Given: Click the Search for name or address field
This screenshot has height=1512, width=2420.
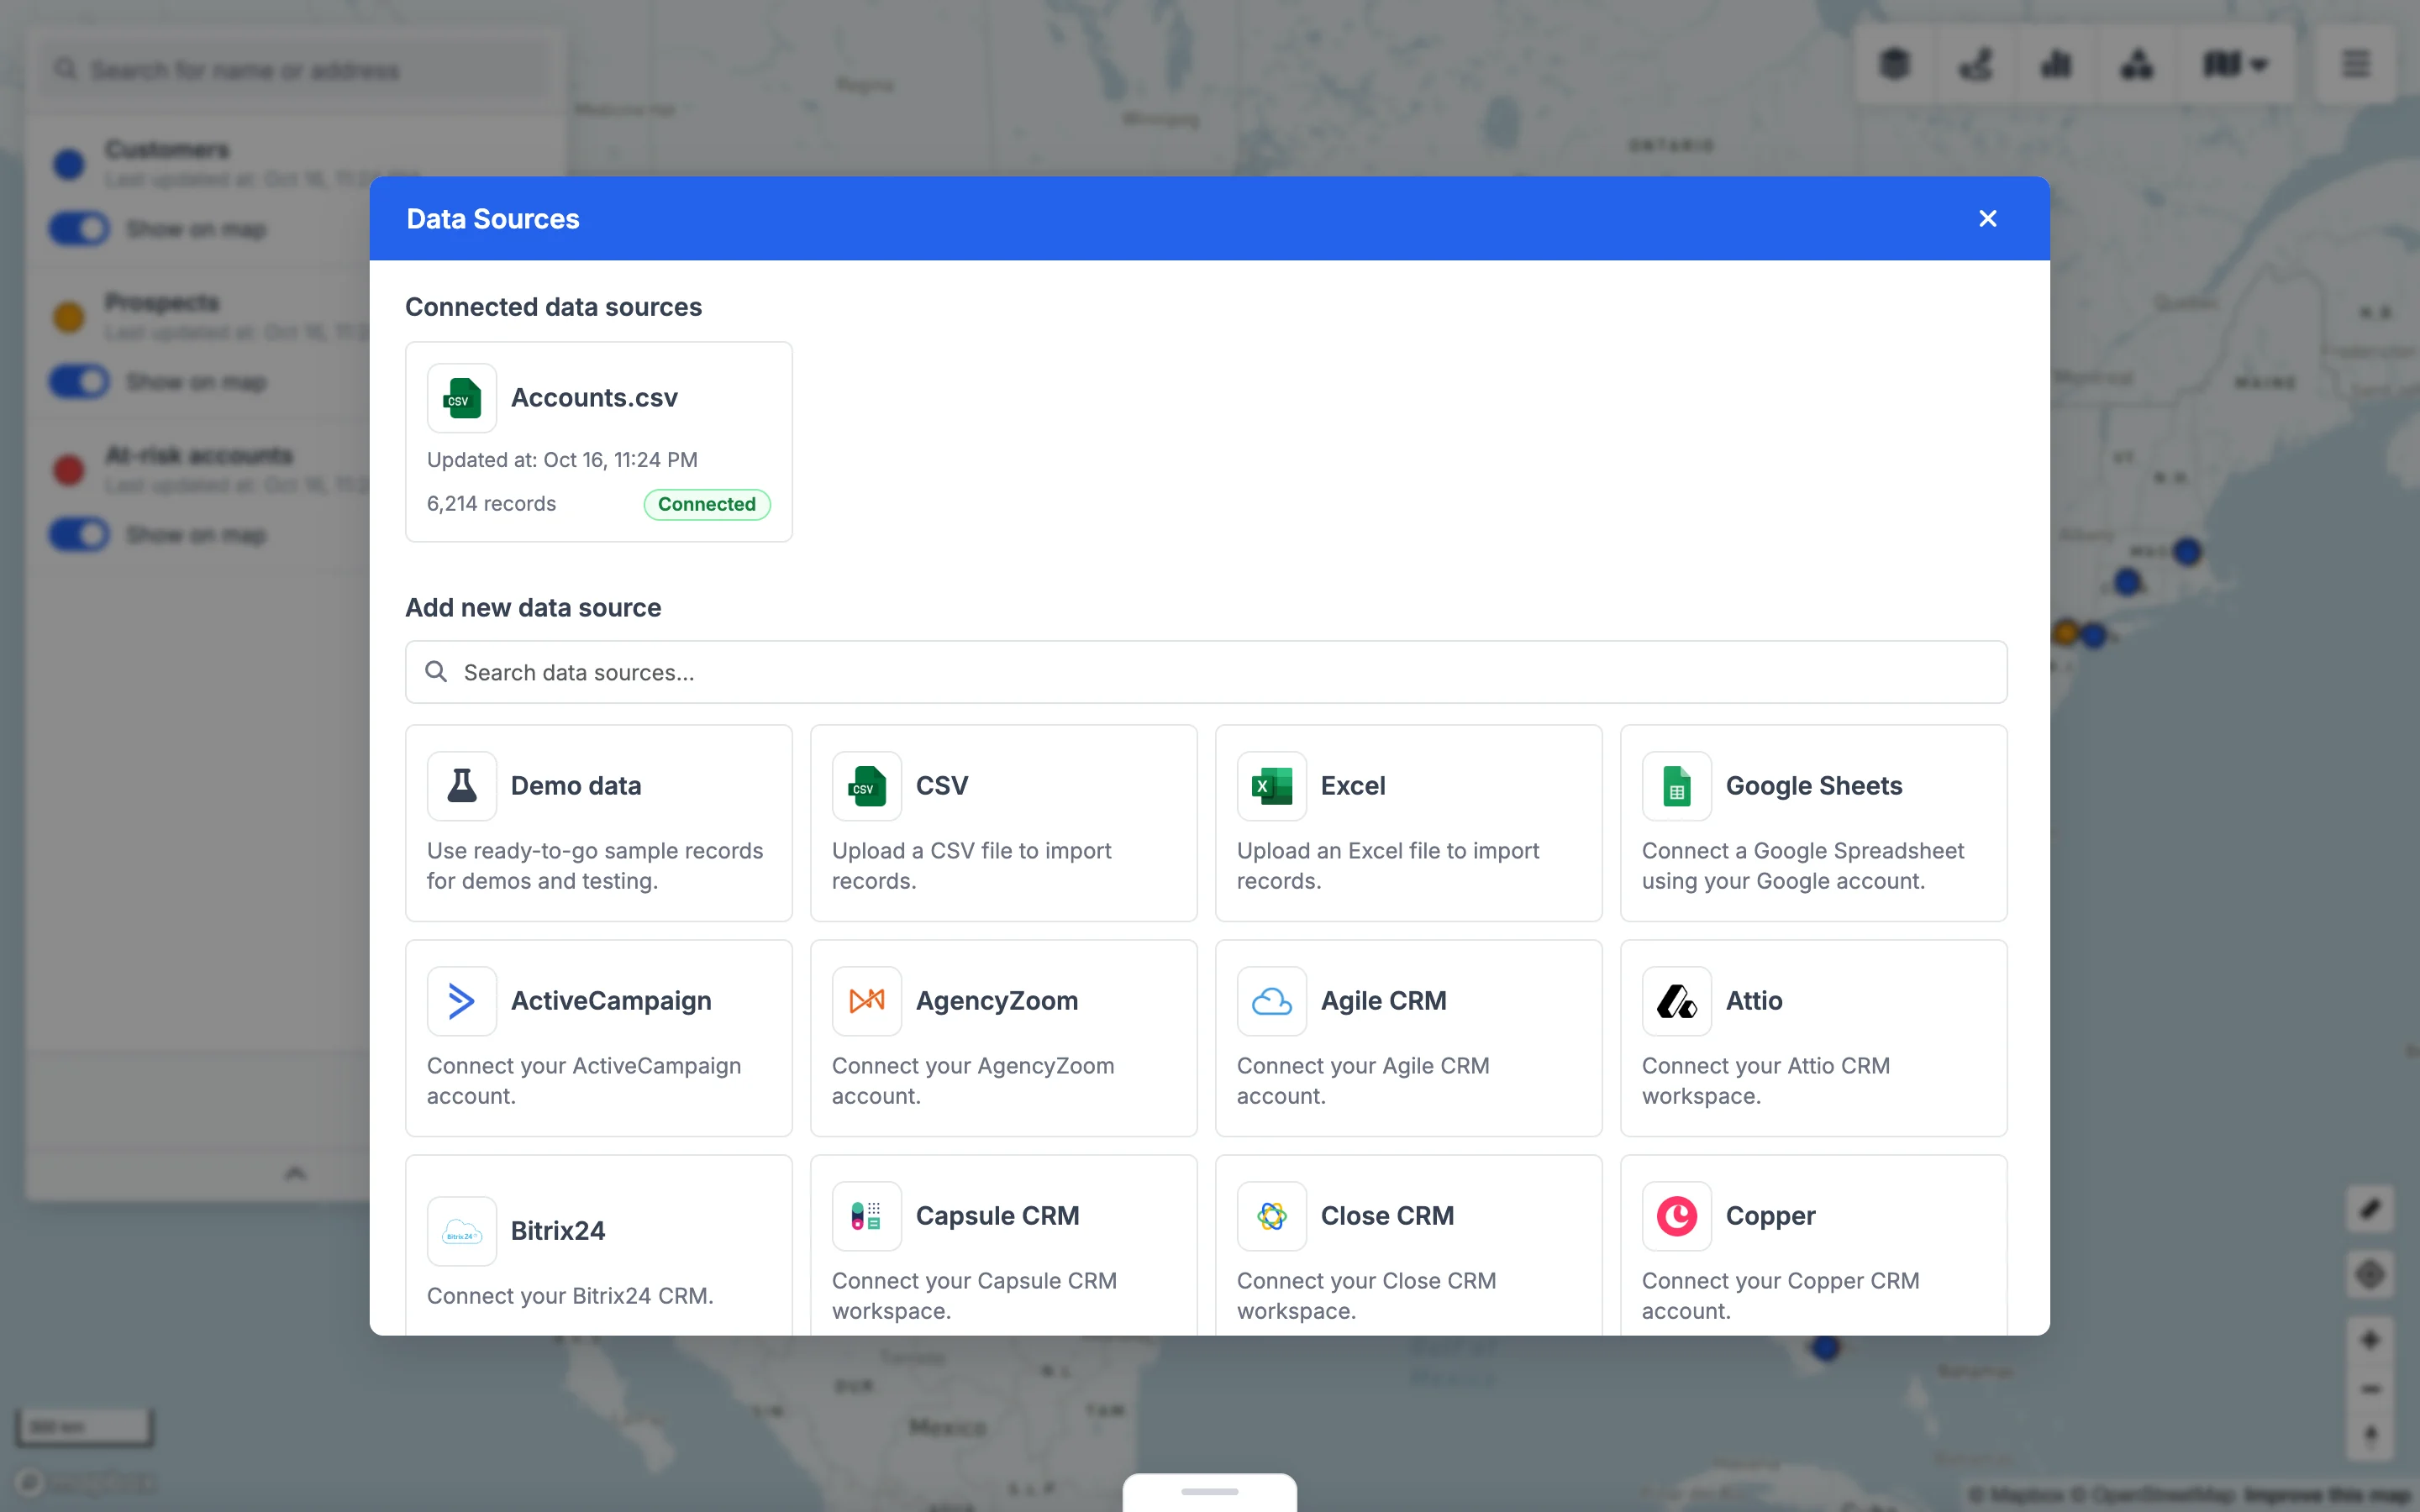Looking at the screenshot, I should (296, 70).
